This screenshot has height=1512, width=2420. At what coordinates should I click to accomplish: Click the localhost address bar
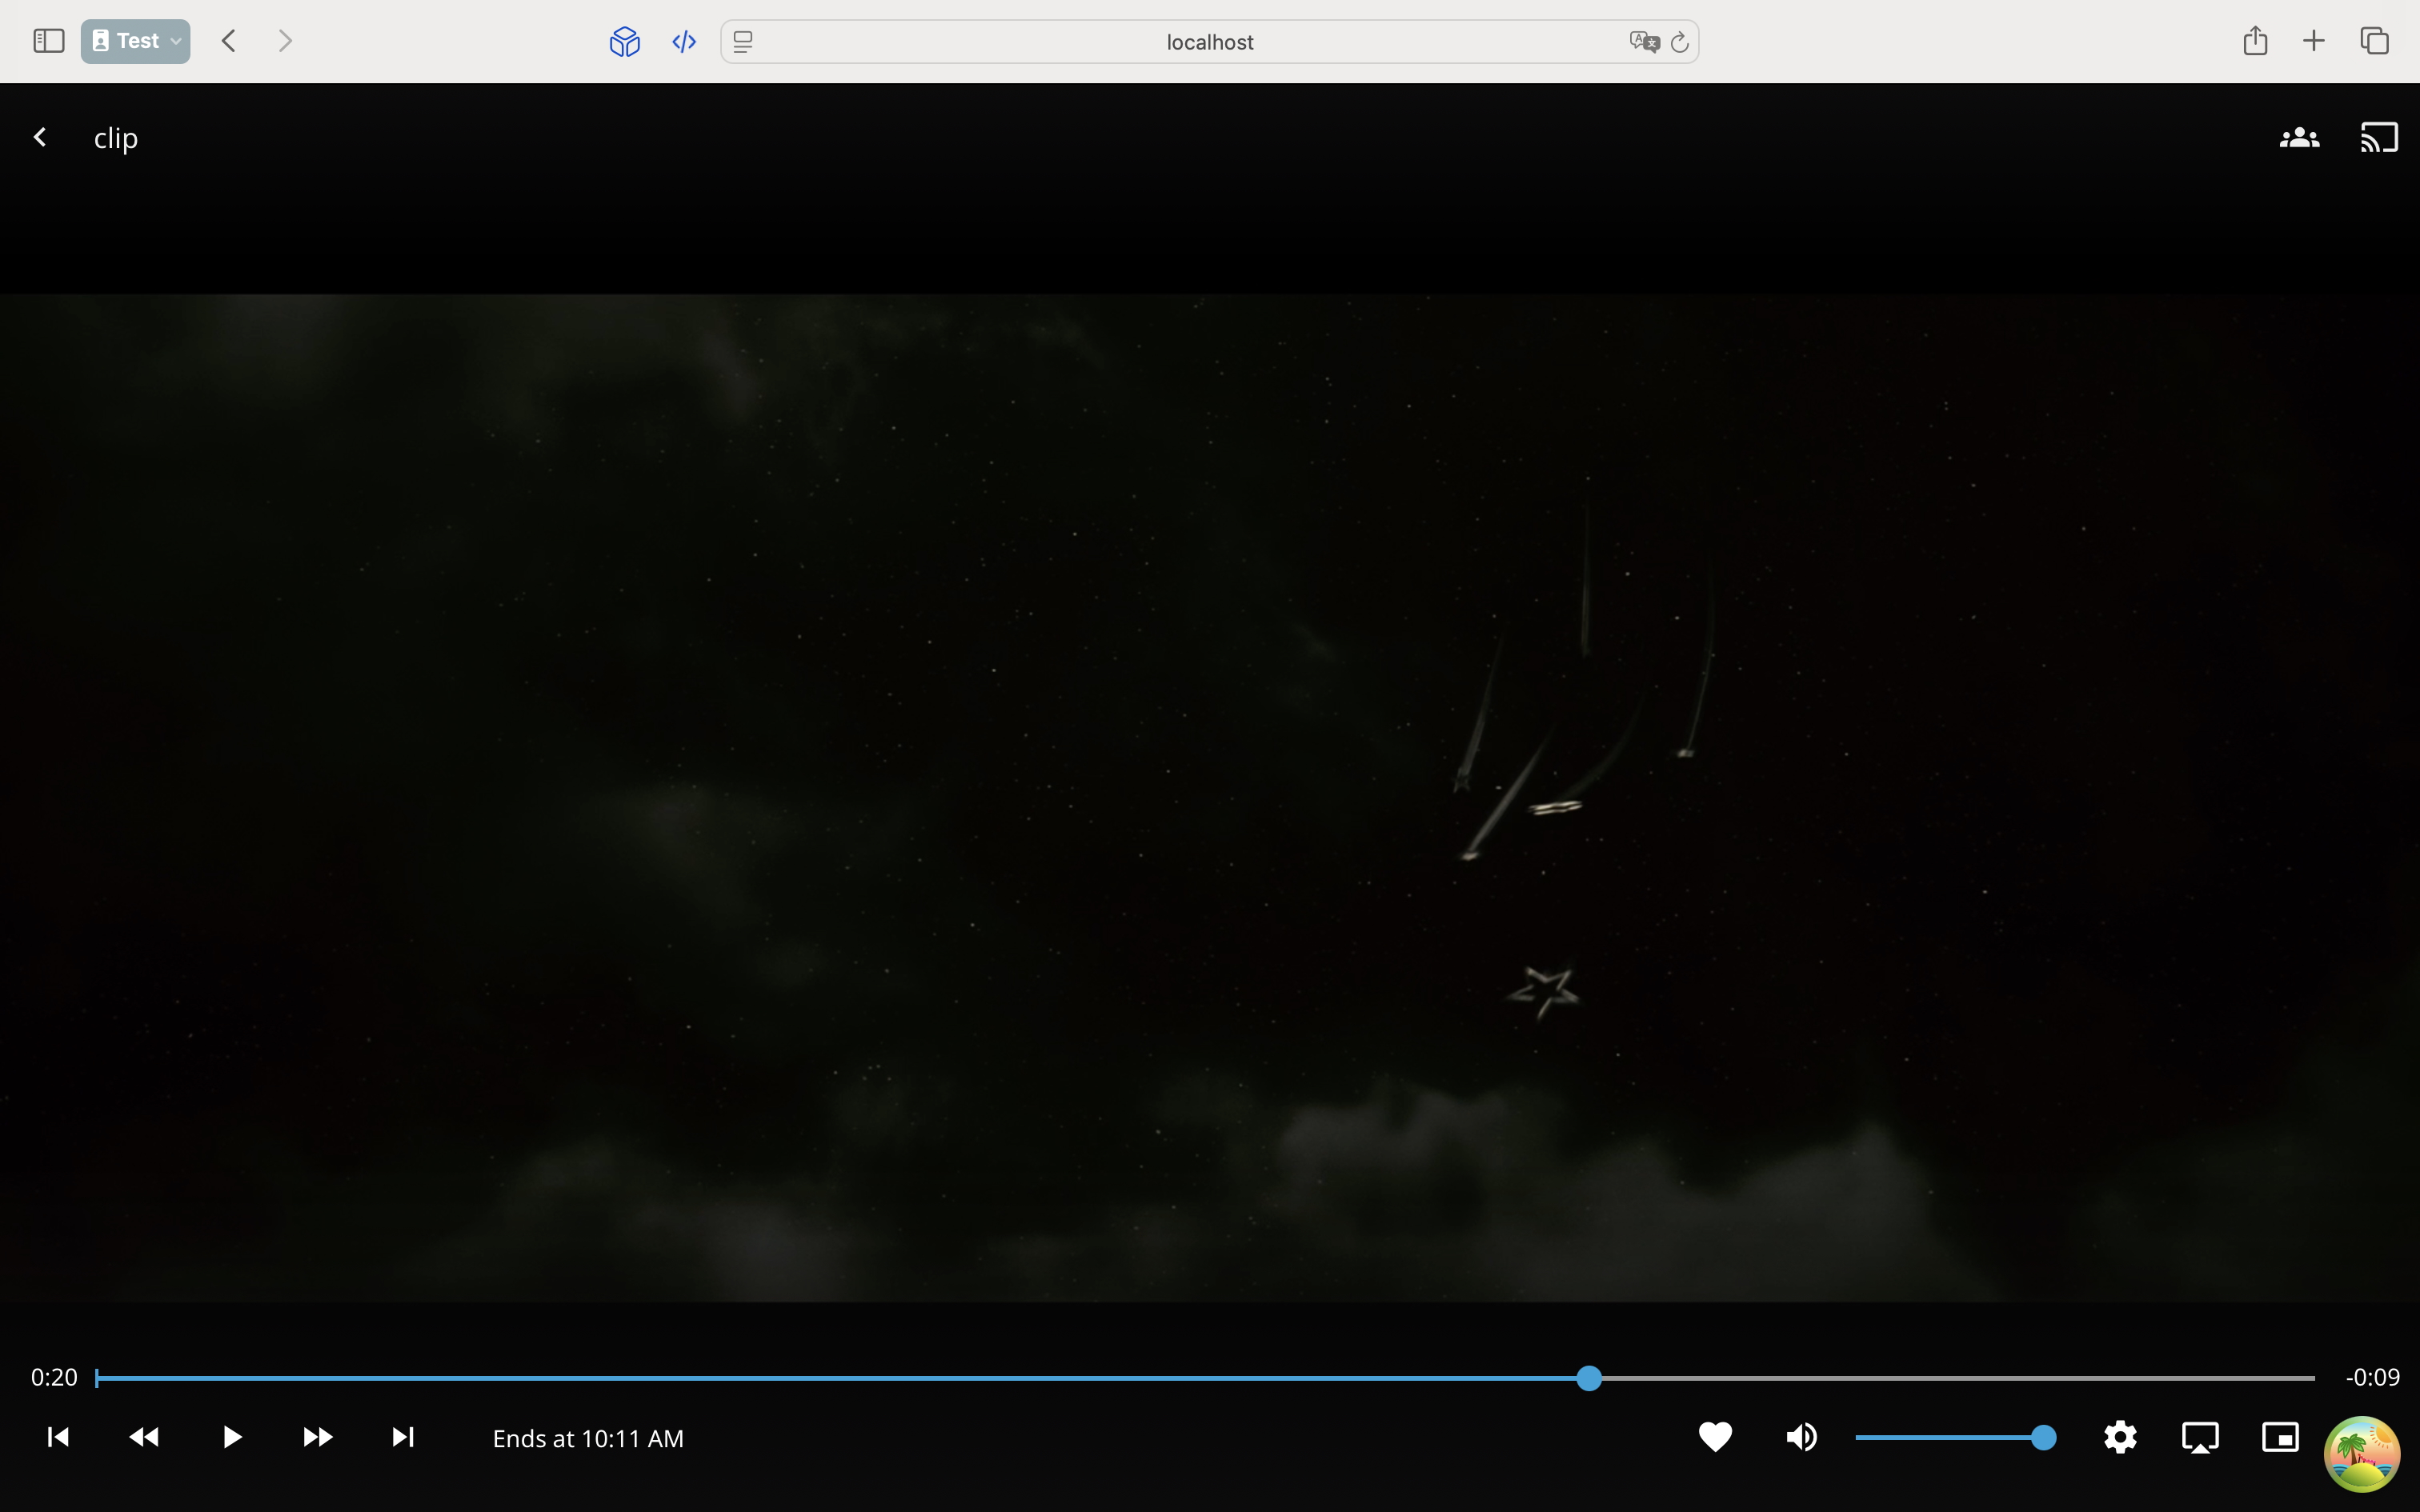(1208, 42)
